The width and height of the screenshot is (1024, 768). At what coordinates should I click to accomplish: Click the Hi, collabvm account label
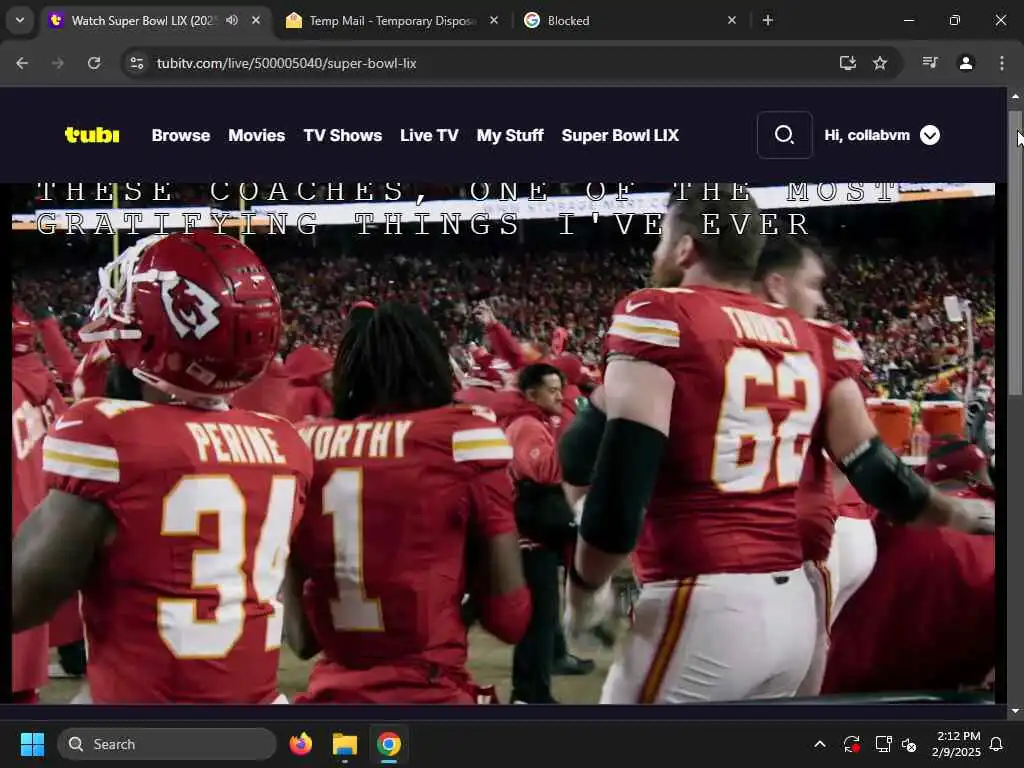click(x=867, y=135)
